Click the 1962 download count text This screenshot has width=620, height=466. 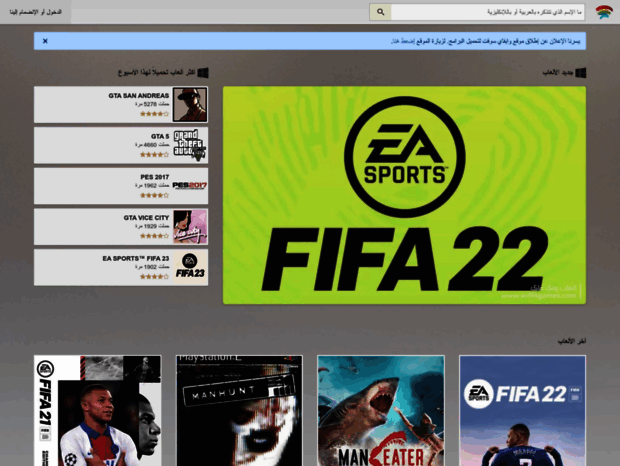click(152, 185)
